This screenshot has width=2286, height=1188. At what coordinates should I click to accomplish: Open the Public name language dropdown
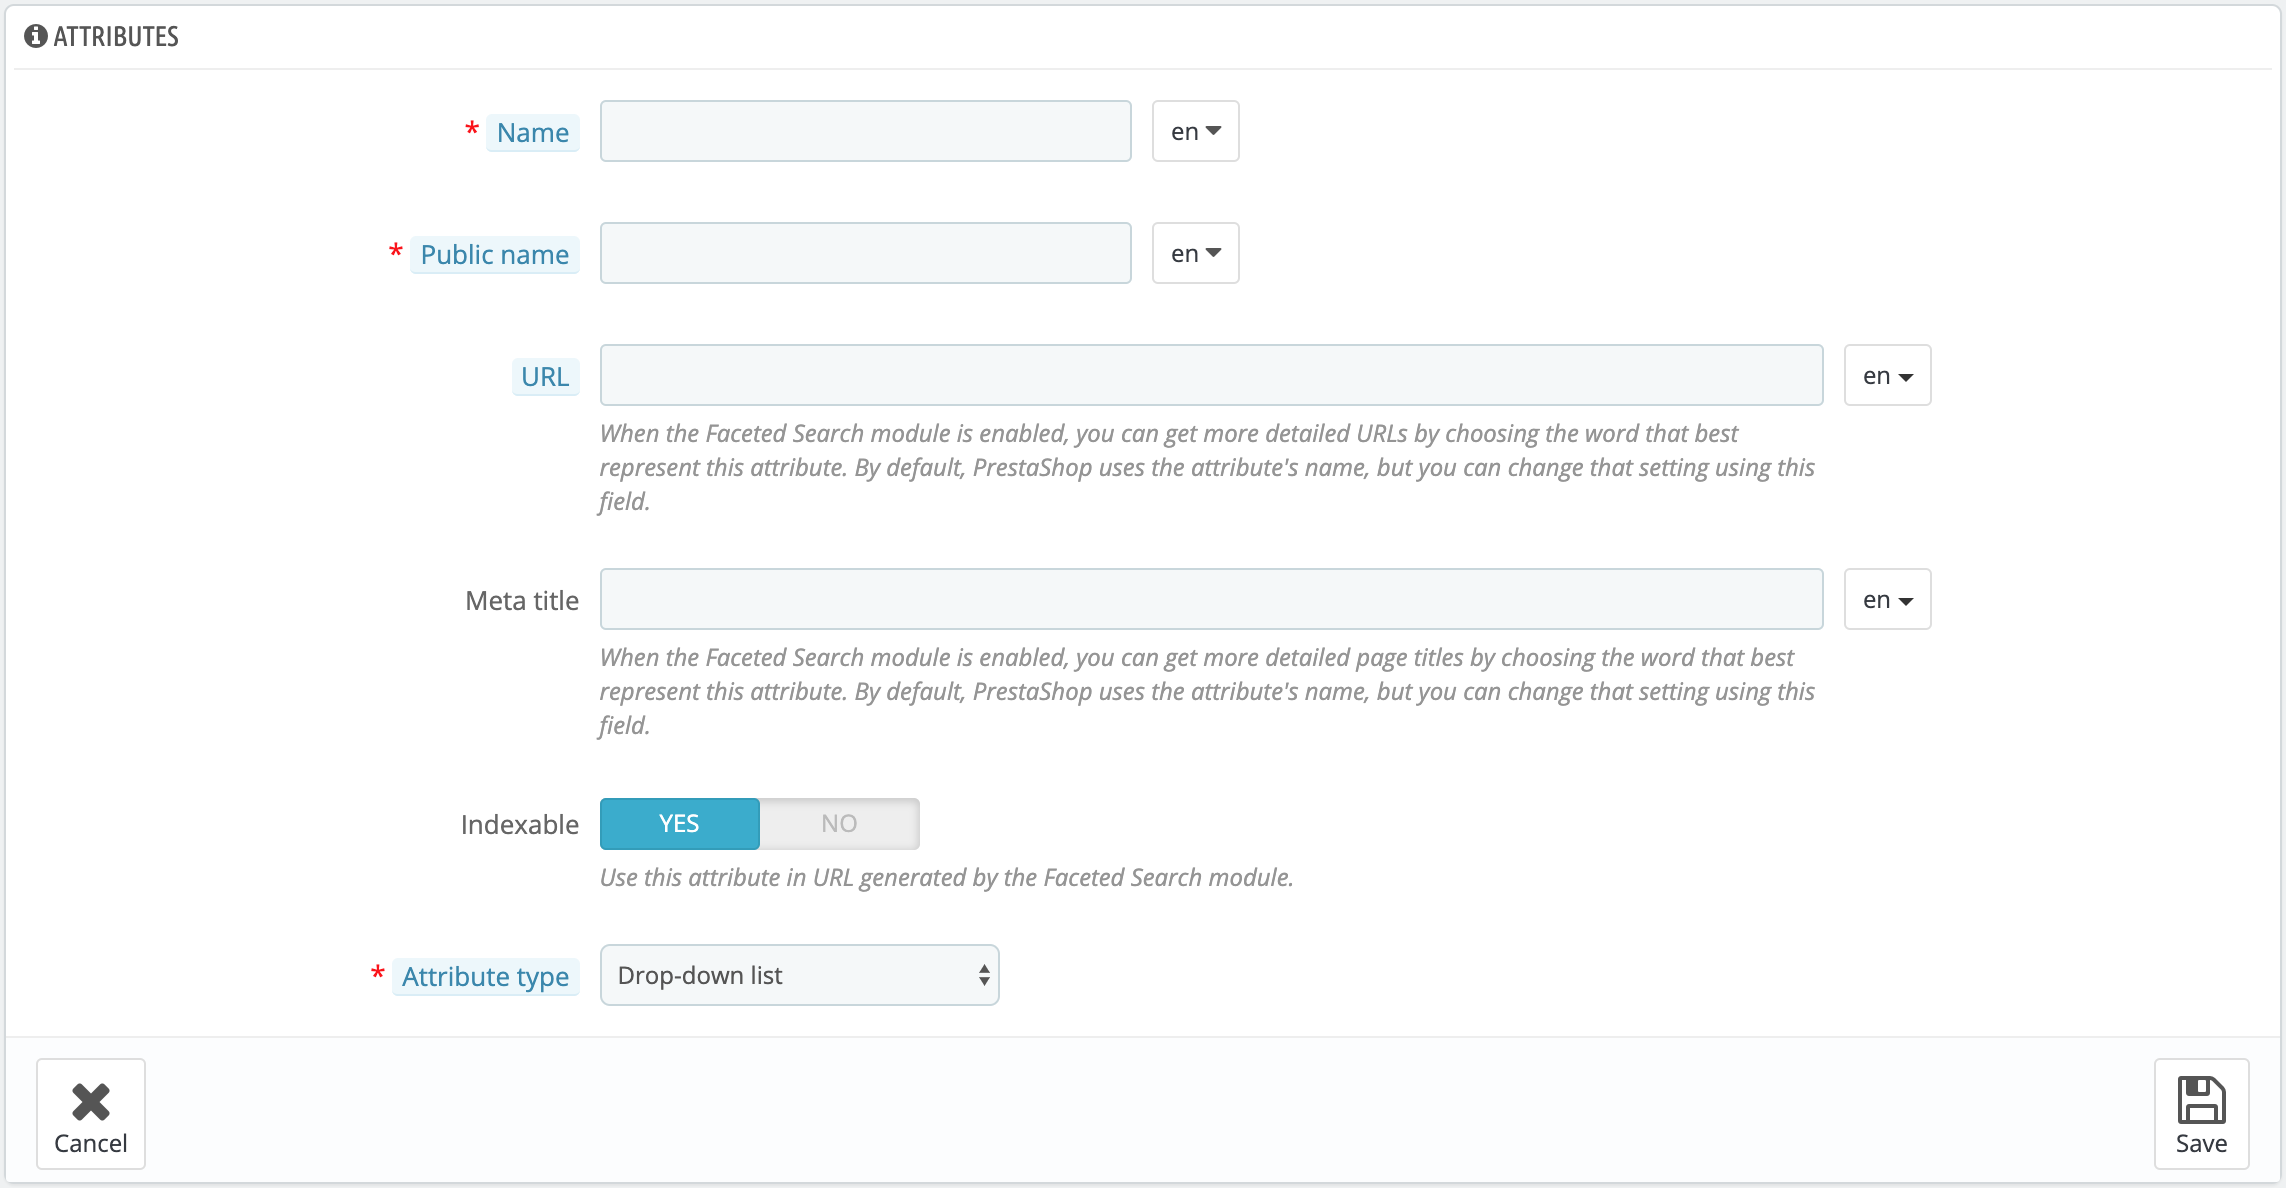1195,253
